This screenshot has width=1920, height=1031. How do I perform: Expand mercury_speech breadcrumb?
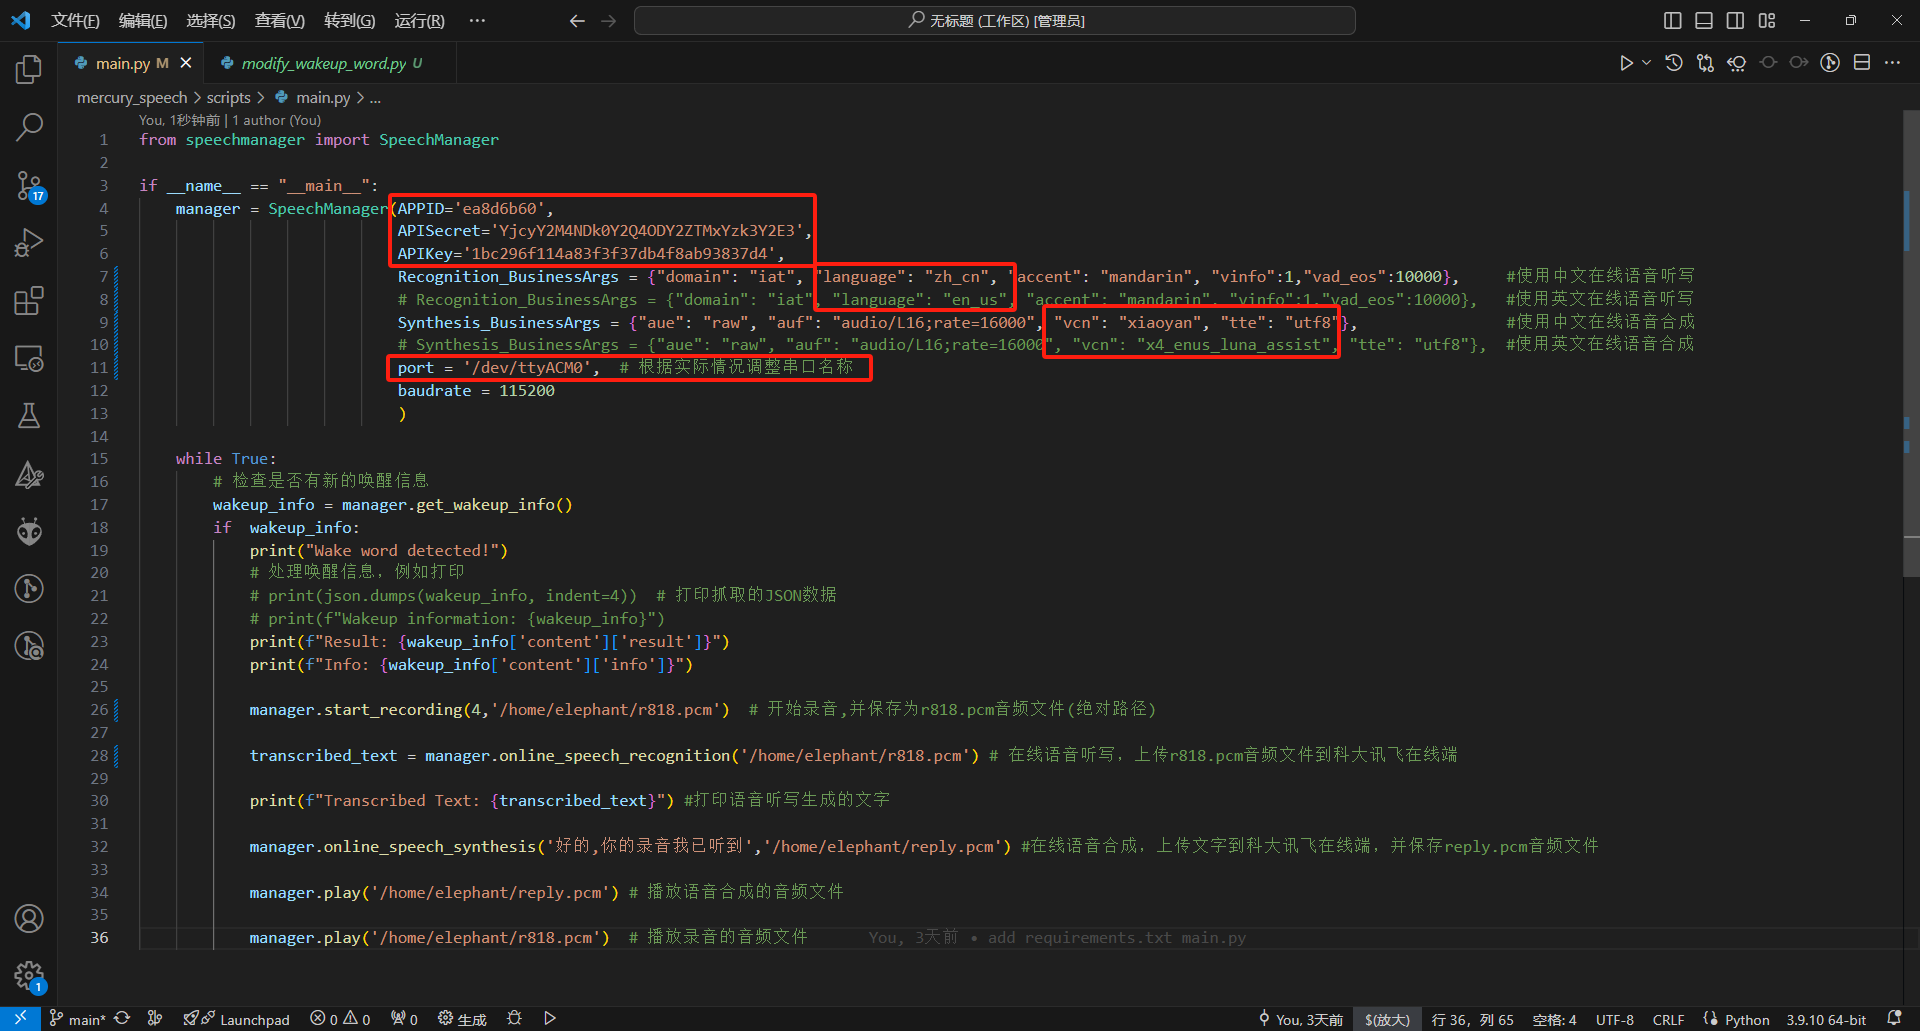point(132,98)
